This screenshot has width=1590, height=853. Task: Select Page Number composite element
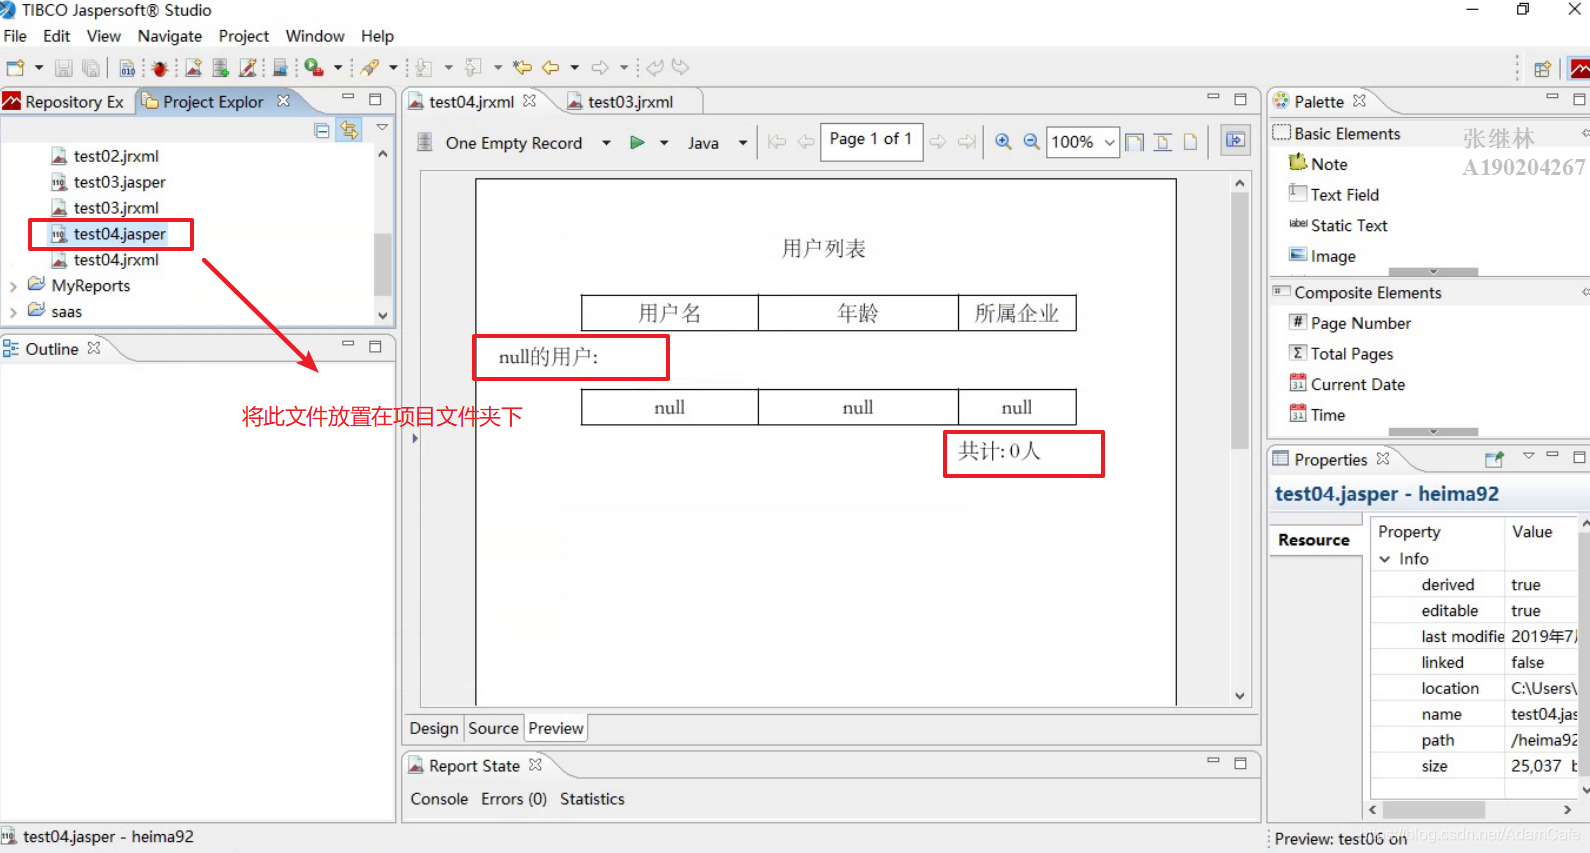point(1350,323)
